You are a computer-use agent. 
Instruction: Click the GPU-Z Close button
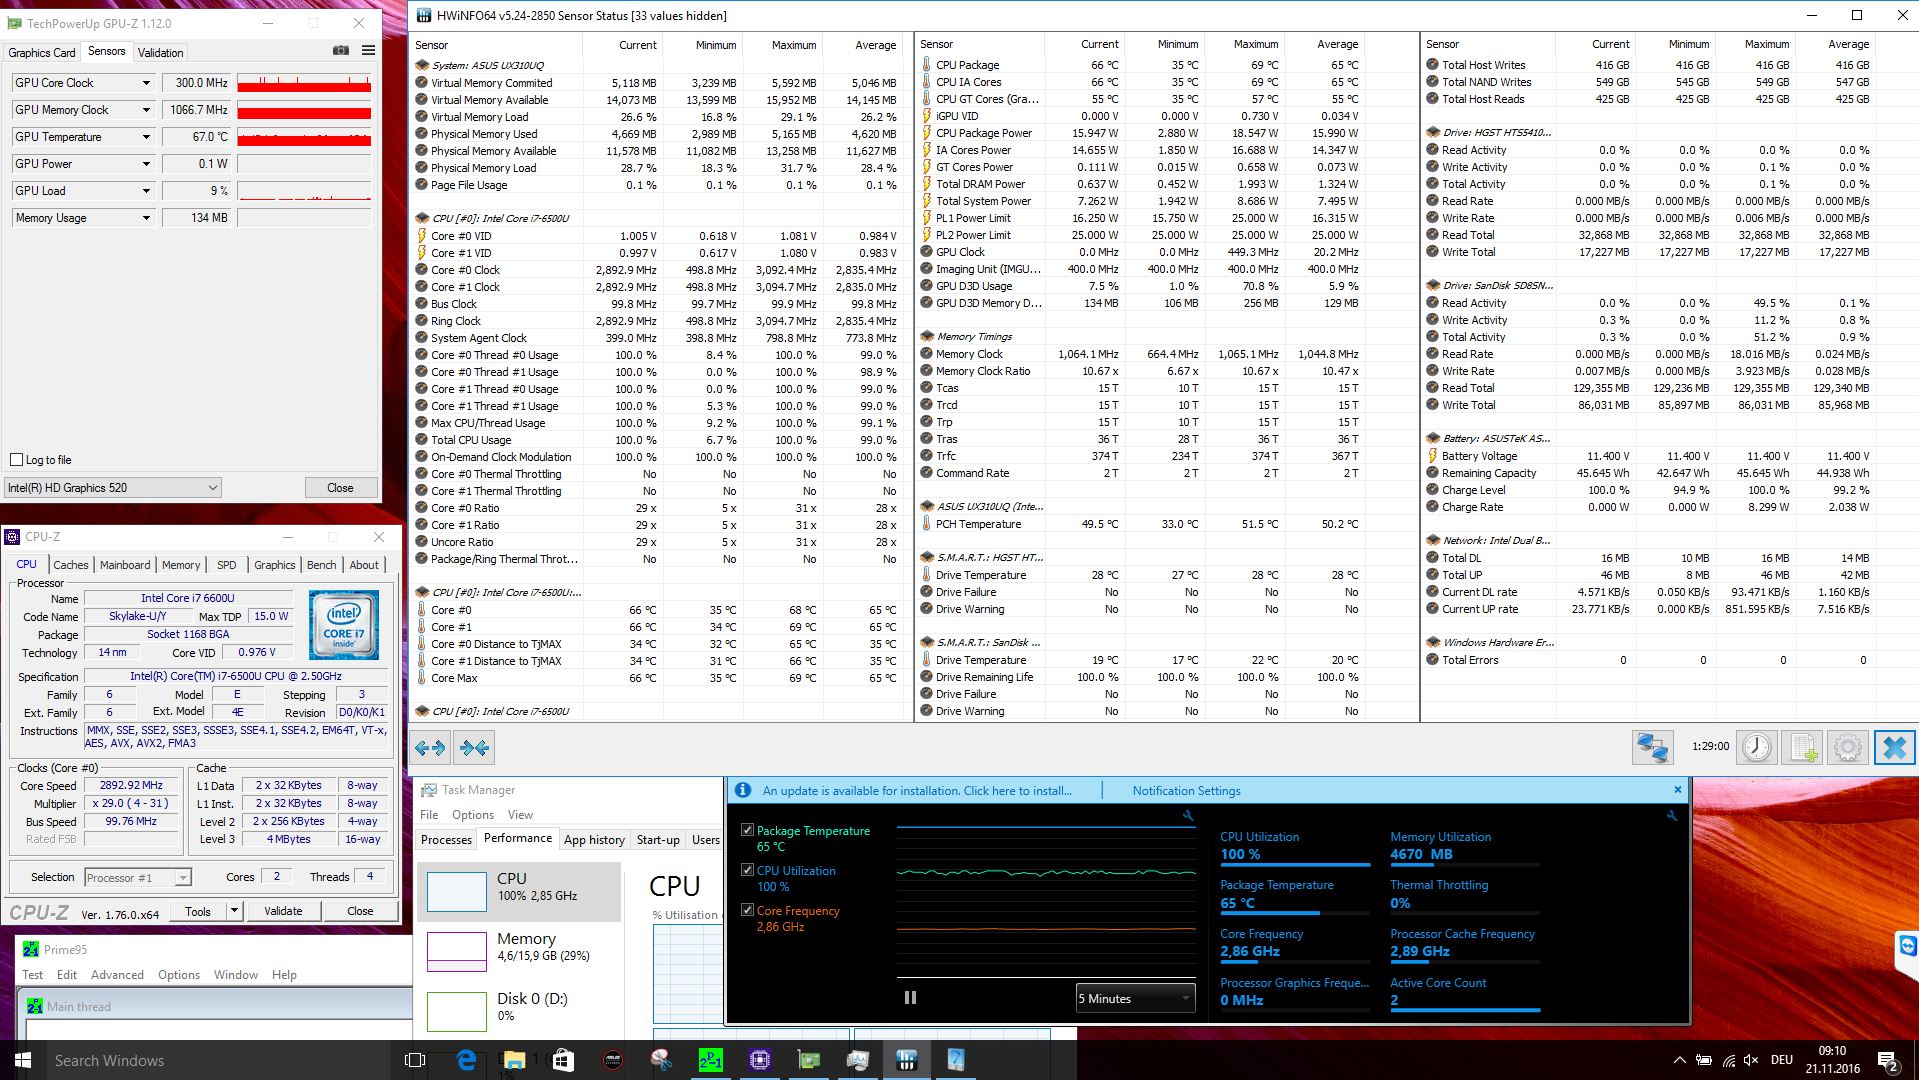[x=340, y=488]
